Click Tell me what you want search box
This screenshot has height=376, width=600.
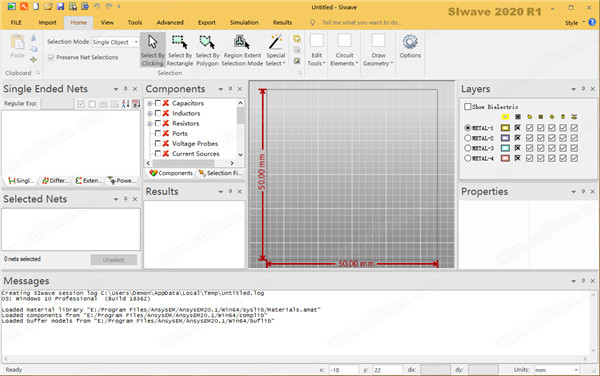[362, 23]
